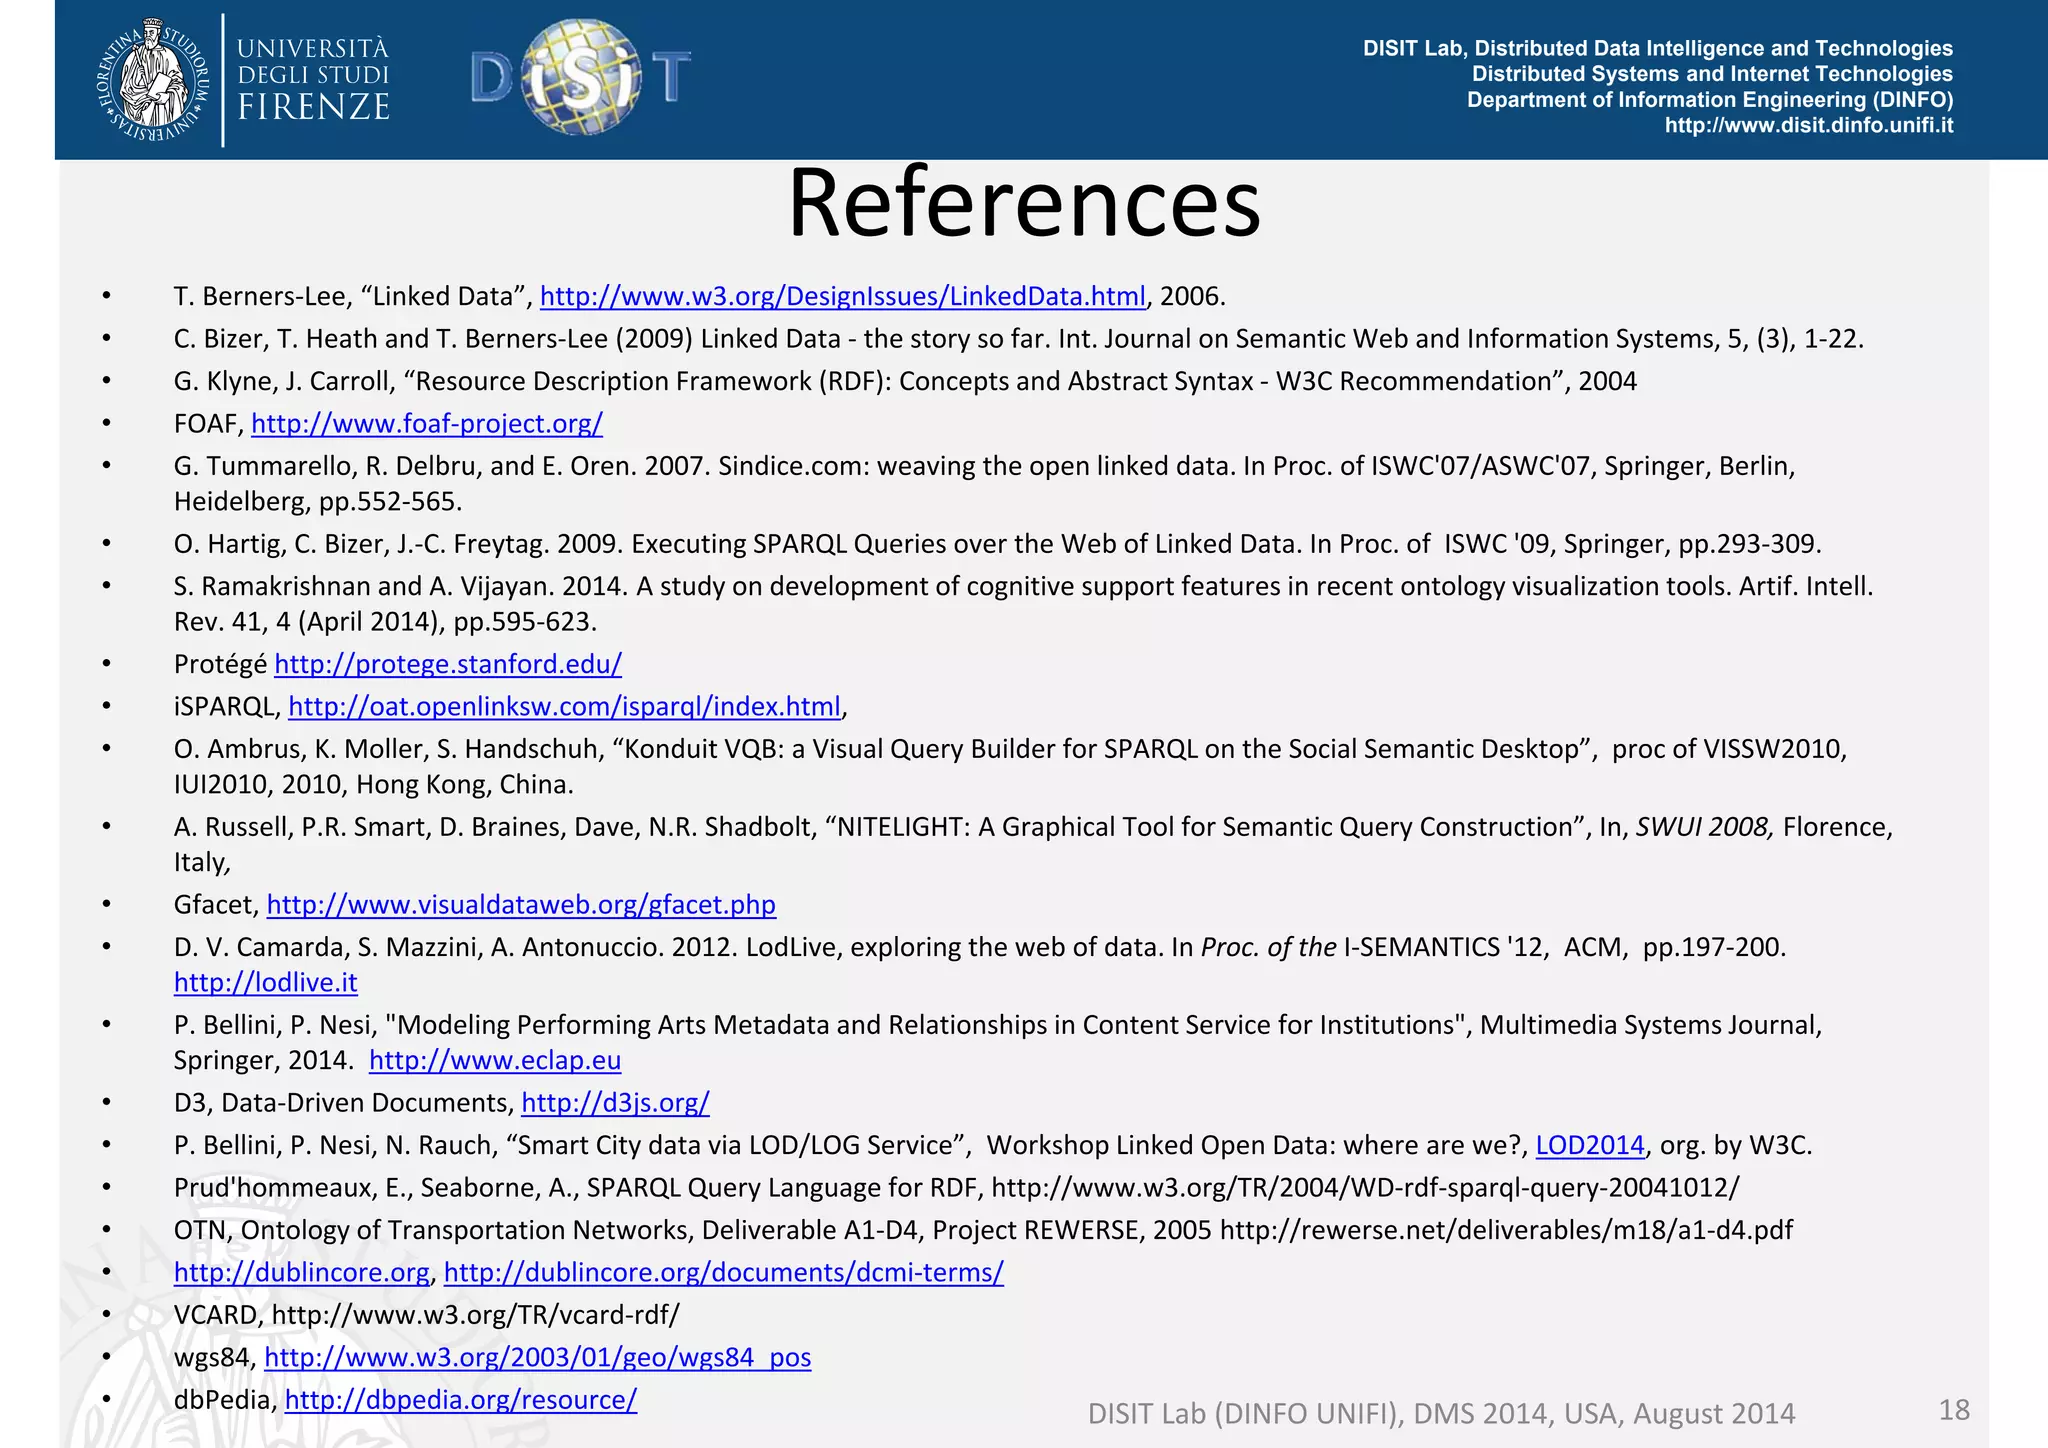Viewport: 2048px width, 1448px height.
Task: Click the 'D3, Data-Driven Documents' text
Action: coord(343,1103)
